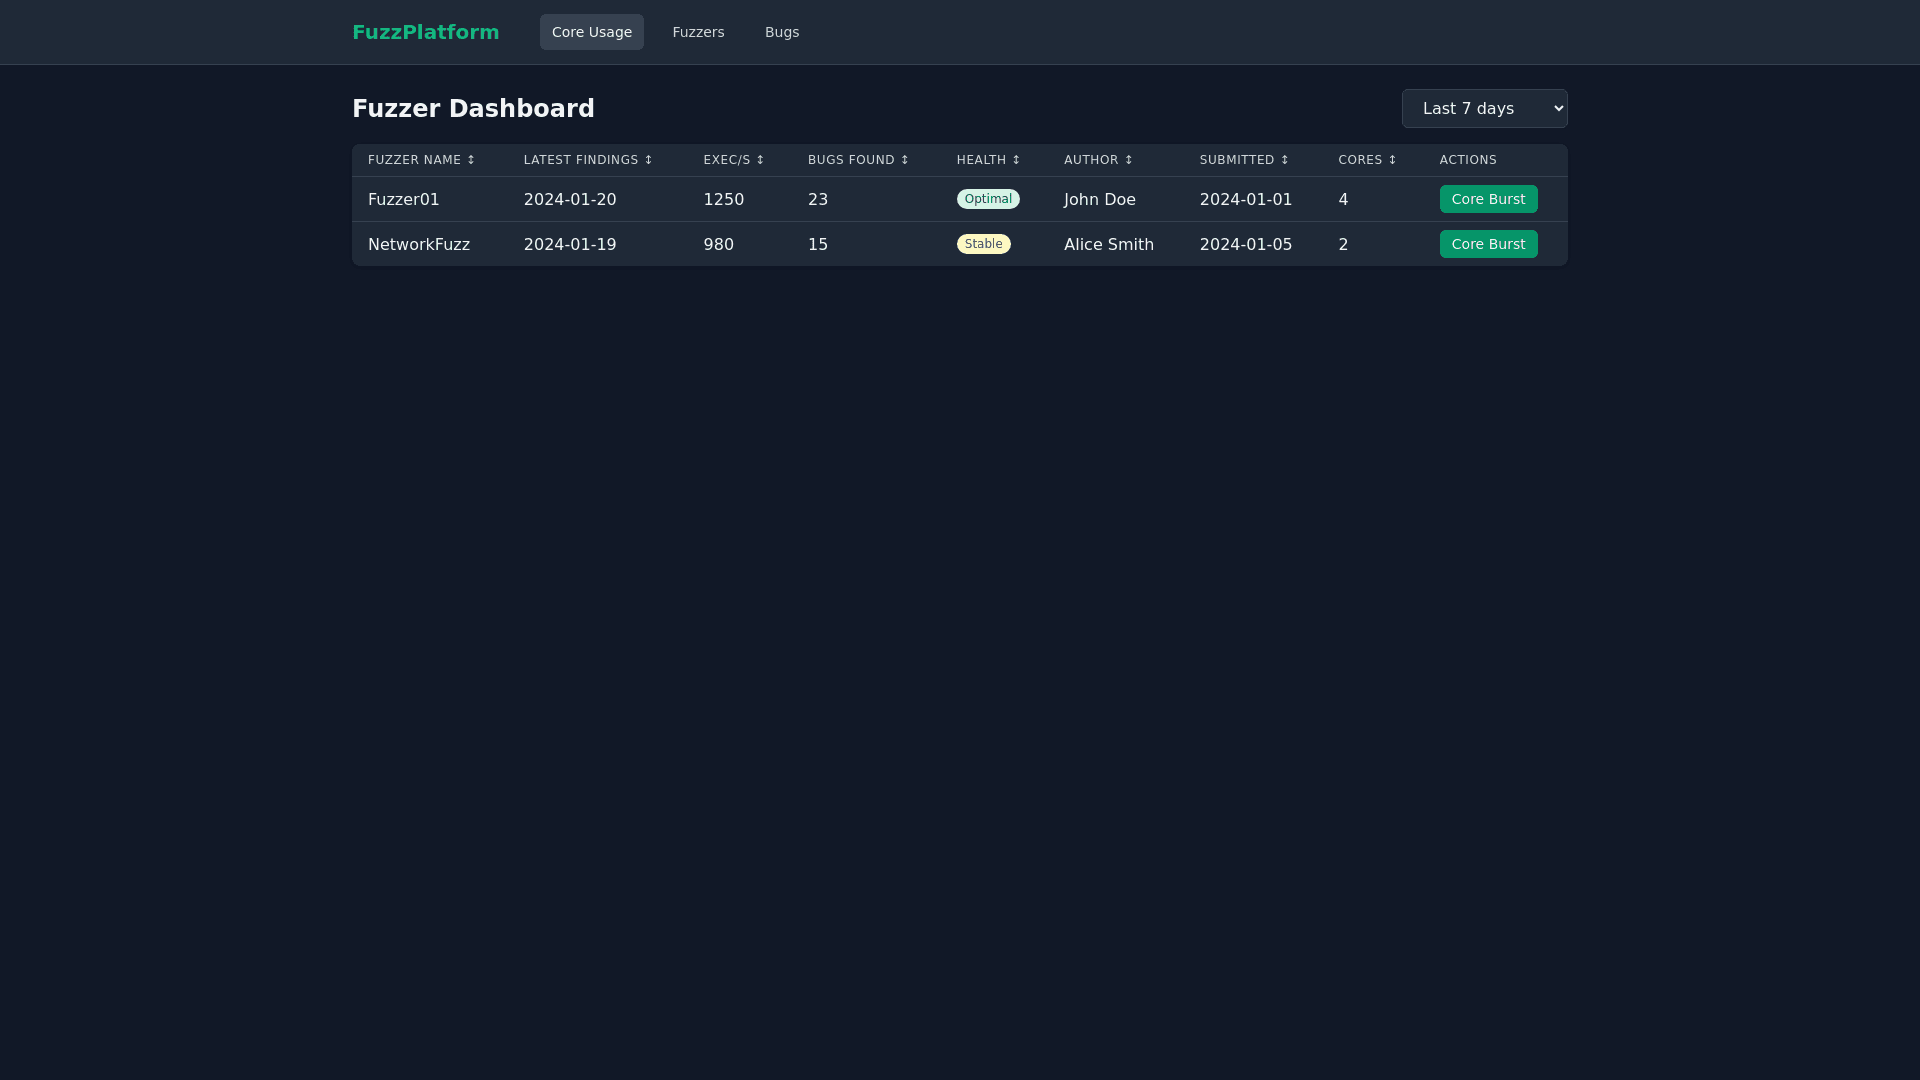Sort by Bugs Found column header
The width and height of the screenshot is (1920, 1080).
point(858,160)
